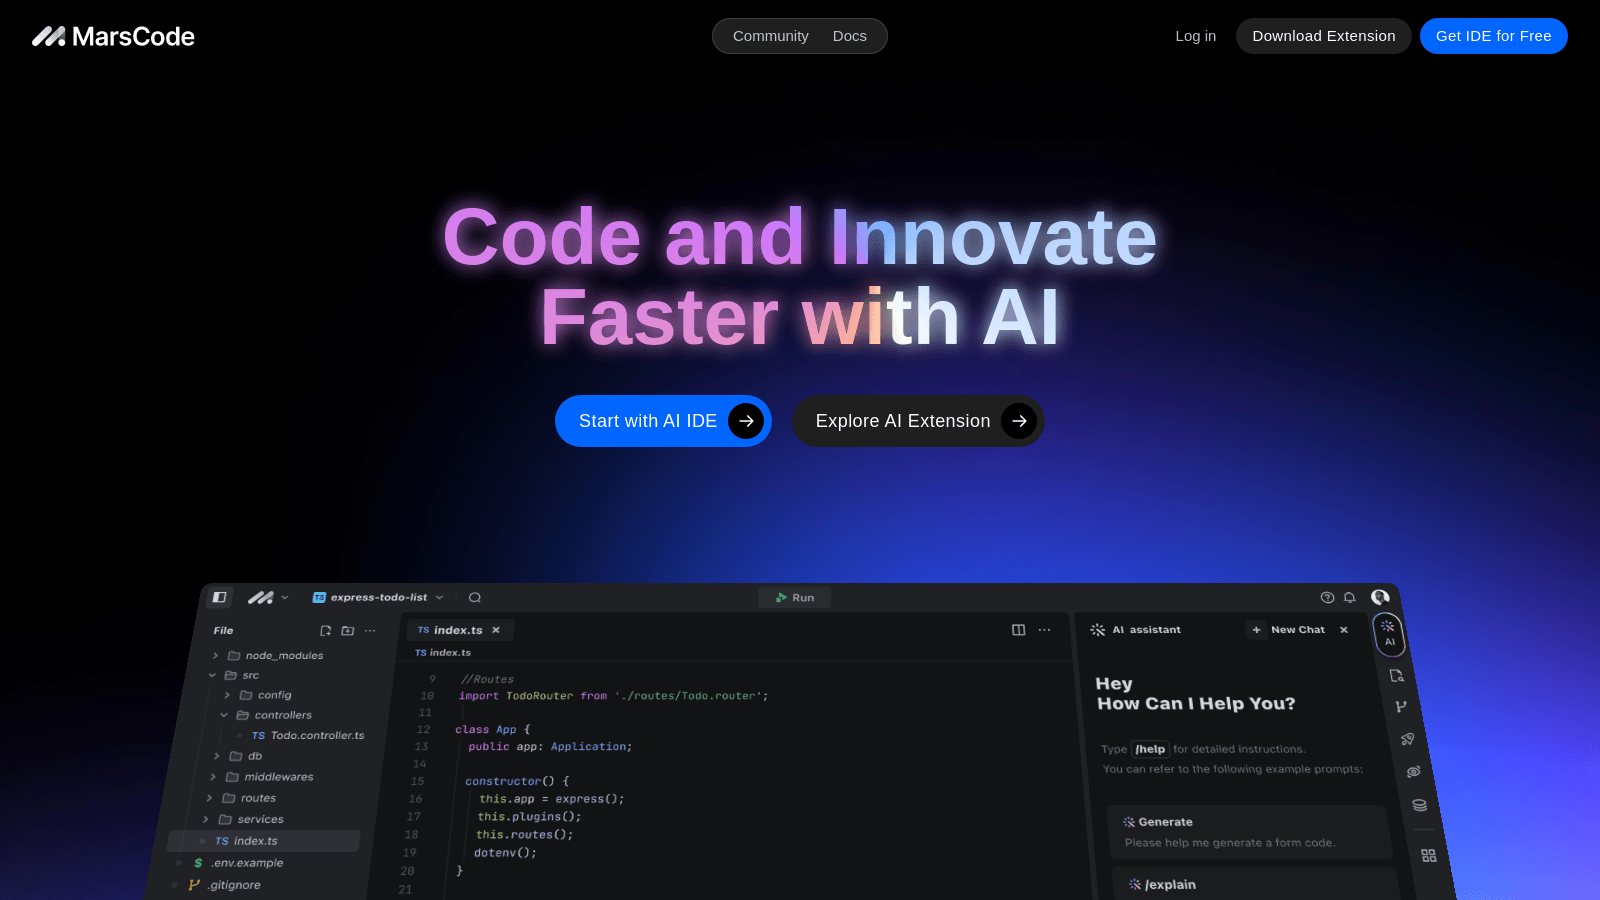The height and width of the screenshot is (900, 1600).
Task: Click the /help command chip
Action: pyautogui.click(x=1150, y=749)
